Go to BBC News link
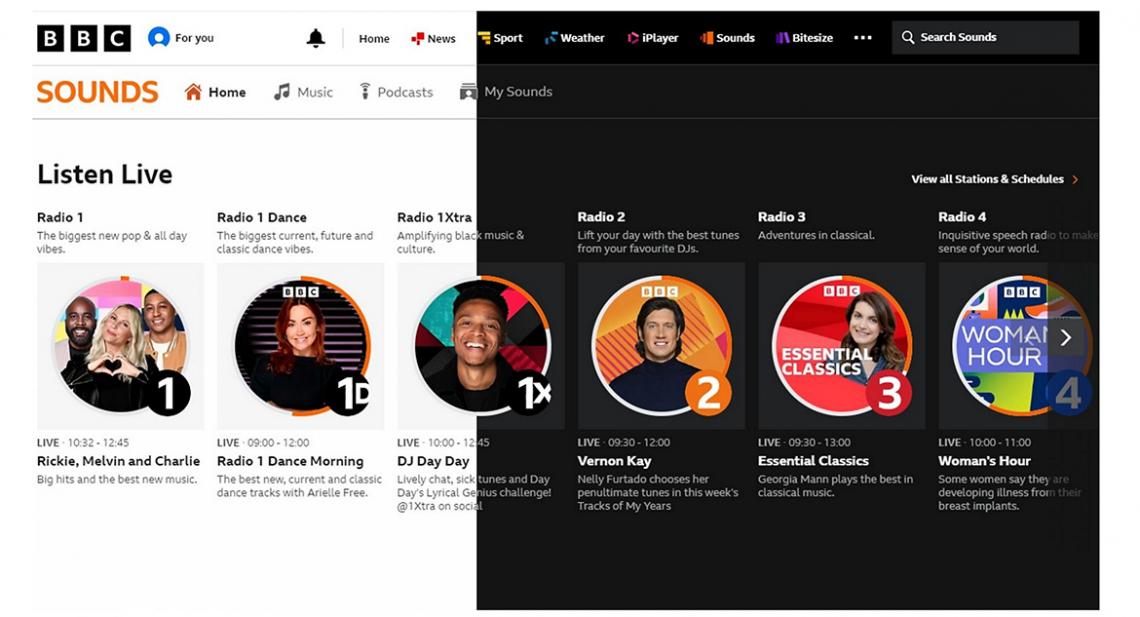This screenshot has width=1140, height=617. (433, 38)
